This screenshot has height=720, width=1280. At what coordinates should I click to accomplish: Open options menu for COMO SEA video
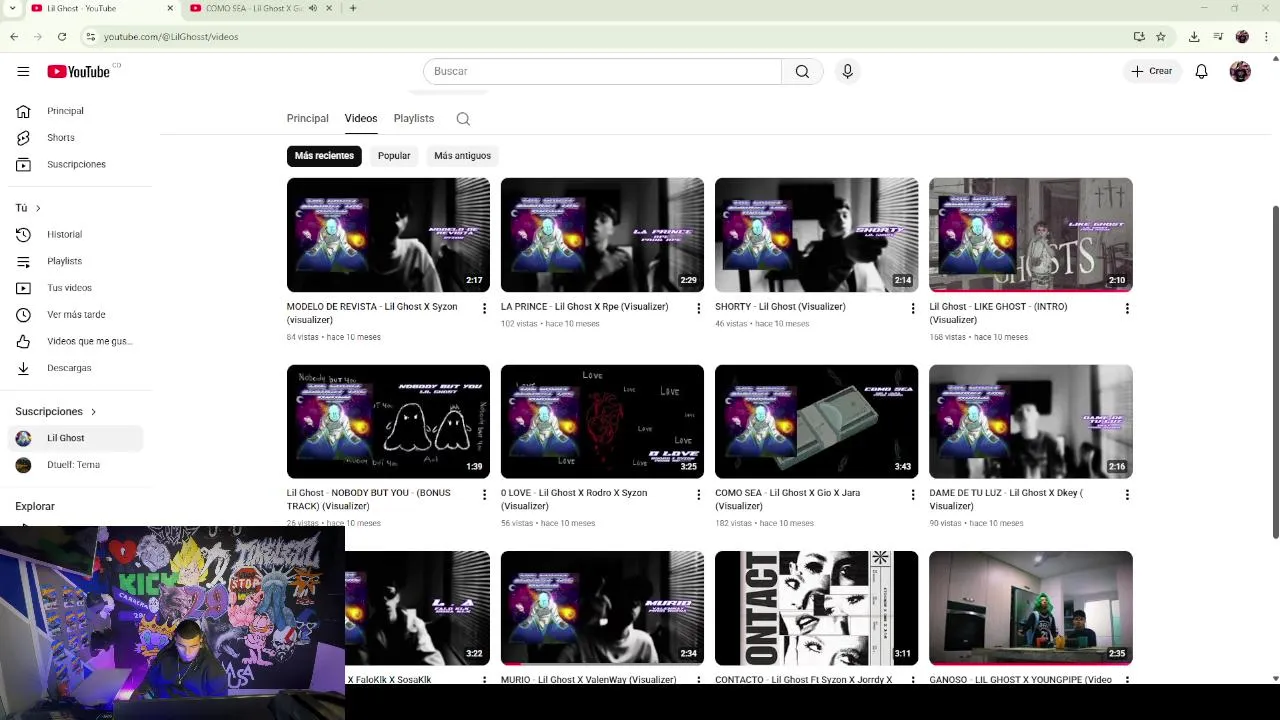coord(912,494)
